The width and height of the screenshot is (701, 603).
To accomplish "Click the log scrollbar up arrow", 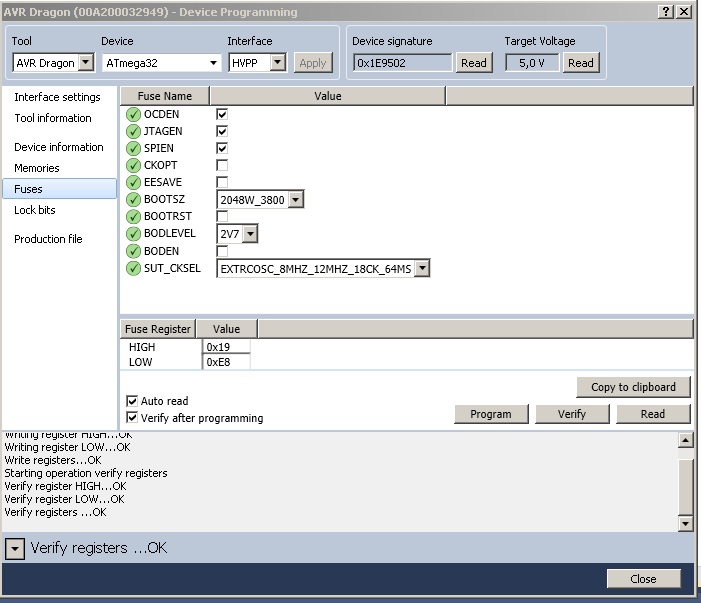I will tap(685, 440).
